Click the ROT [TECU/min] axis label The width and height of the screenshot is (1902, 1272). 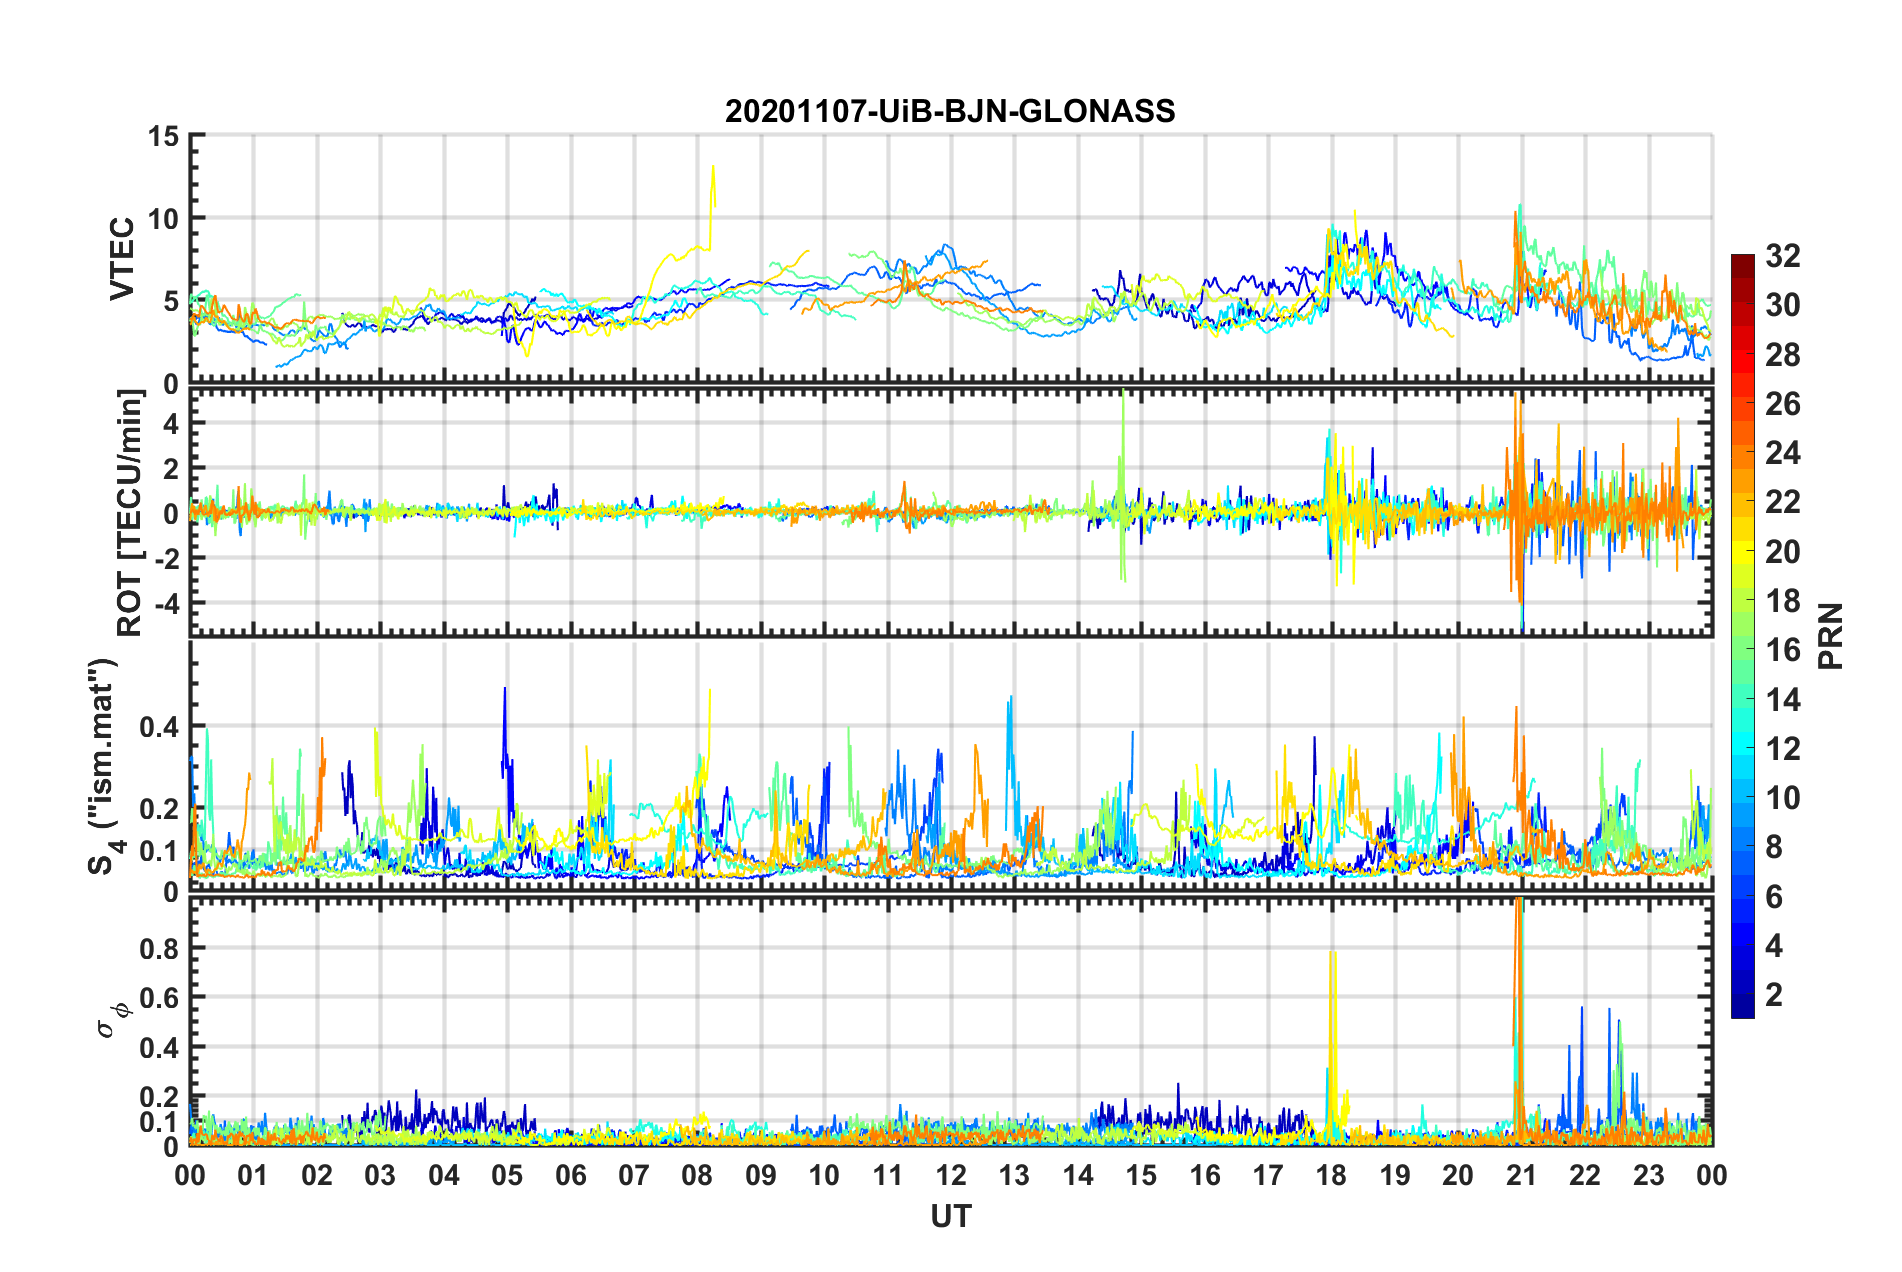[129, 512]
